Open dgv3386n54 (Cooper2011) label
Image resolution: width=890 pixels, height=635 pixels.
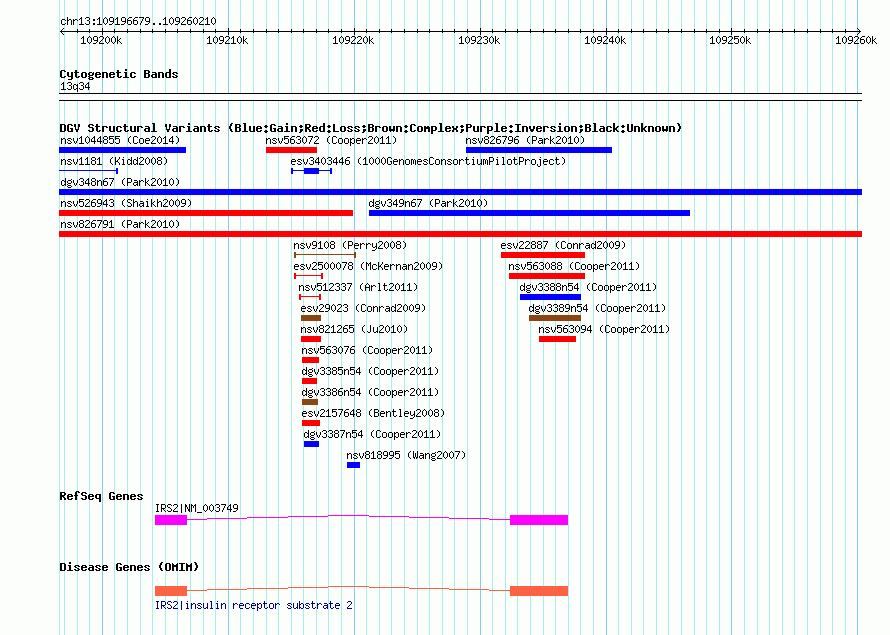370,392
